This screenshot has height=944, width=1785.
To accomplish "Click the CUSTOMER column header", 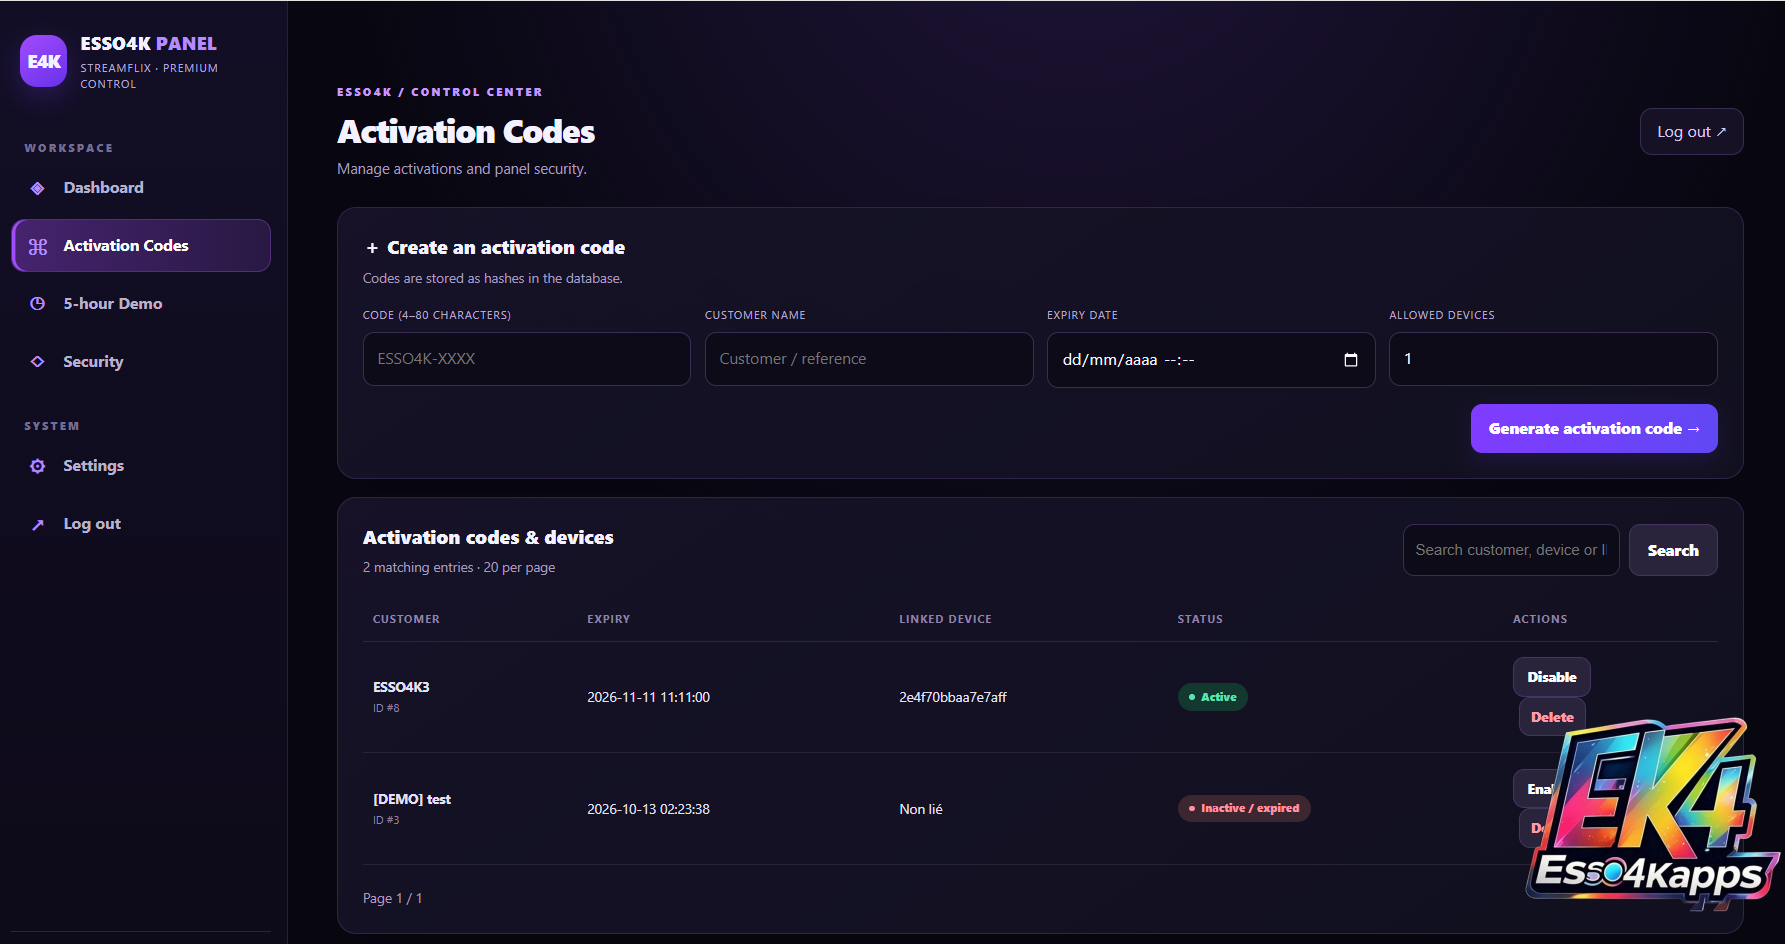I will 406,619.
